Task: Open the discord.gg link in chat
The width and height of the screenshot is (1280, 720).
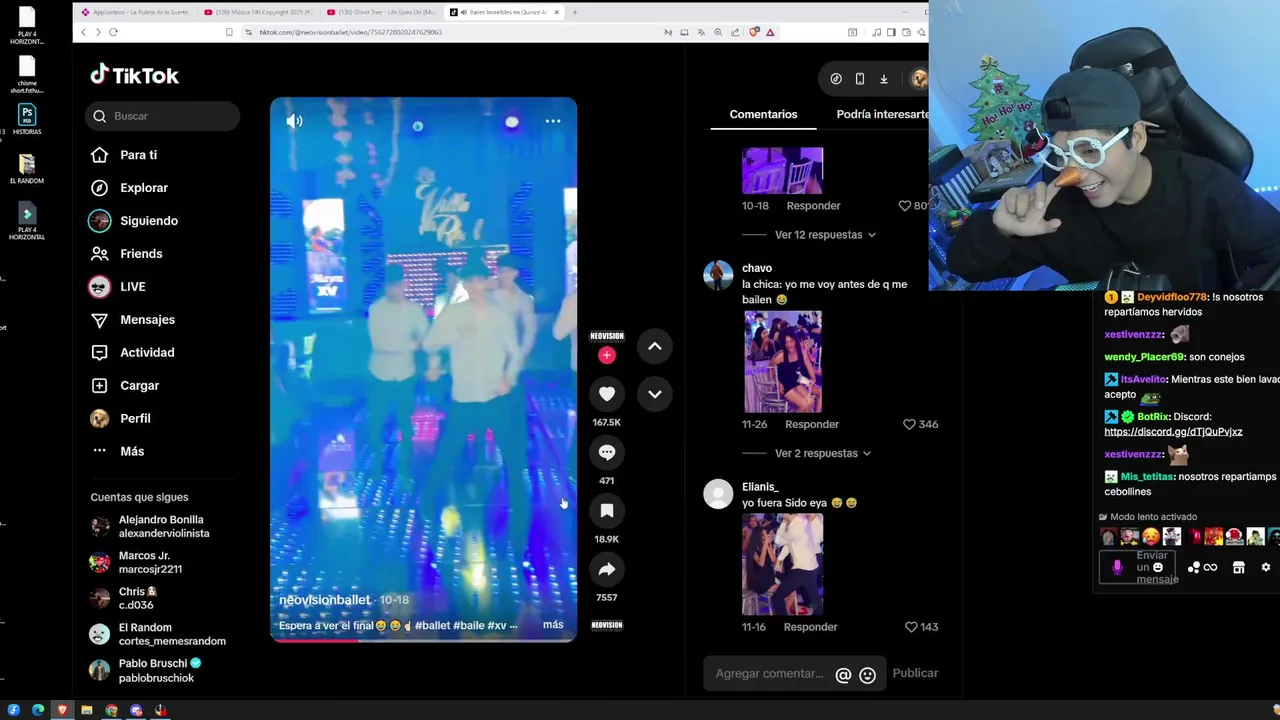Action: click(x=1173, y=432)
